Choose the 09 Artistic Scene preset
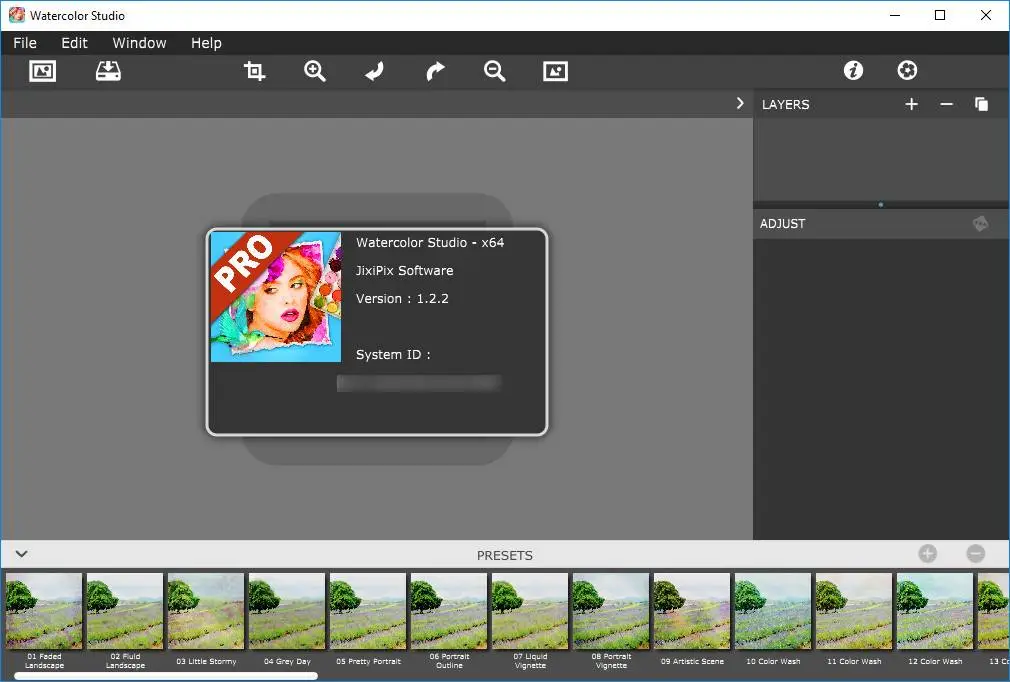1010x682 pixels. click(x=692, y=621)
